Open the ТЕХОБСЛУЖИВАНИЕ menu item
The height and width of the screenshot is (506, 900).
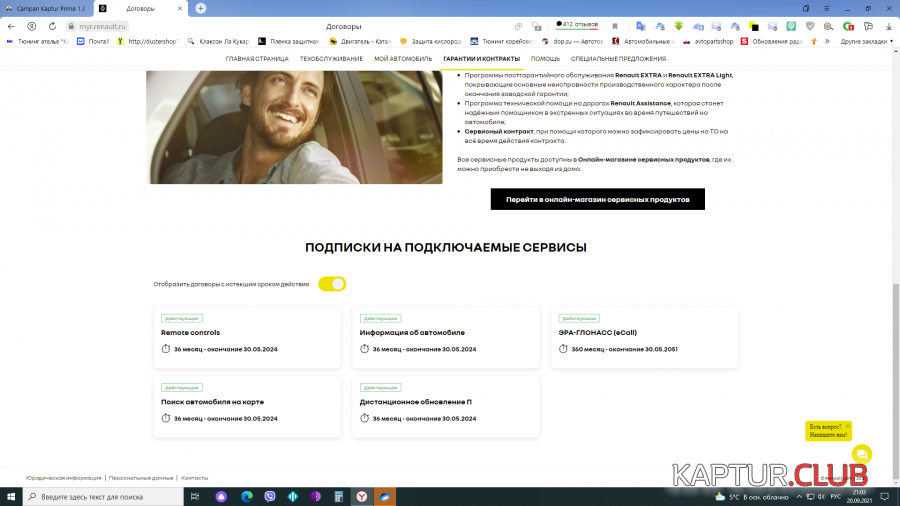(x=331, y=59)
